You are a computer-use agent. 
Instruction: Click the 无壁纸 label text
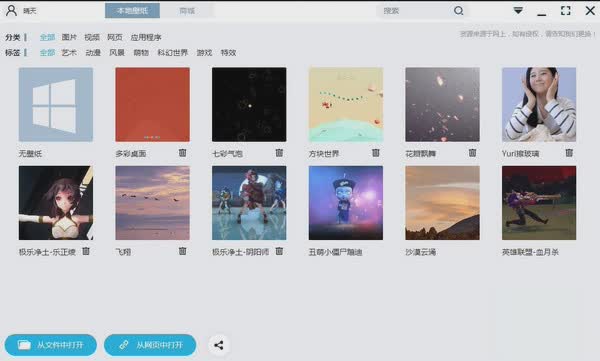tap(30, 154)
